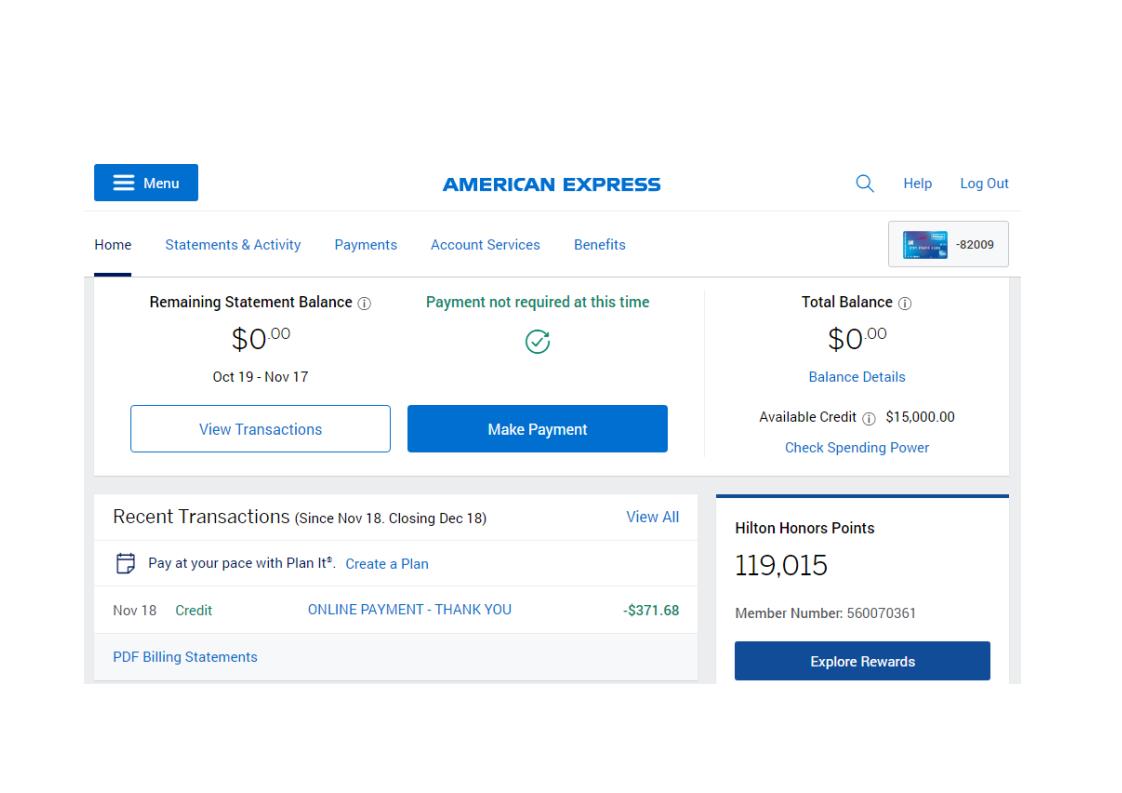Click the Explore Rewards button
Image resolution: width=1122 pixels, height=793 pixels.
(862, 661)
